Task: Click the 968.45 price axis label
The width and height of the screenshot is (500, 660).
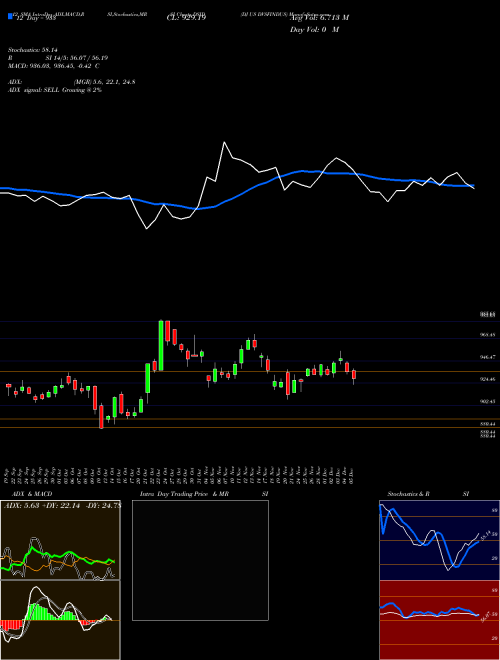Action: 487,335
